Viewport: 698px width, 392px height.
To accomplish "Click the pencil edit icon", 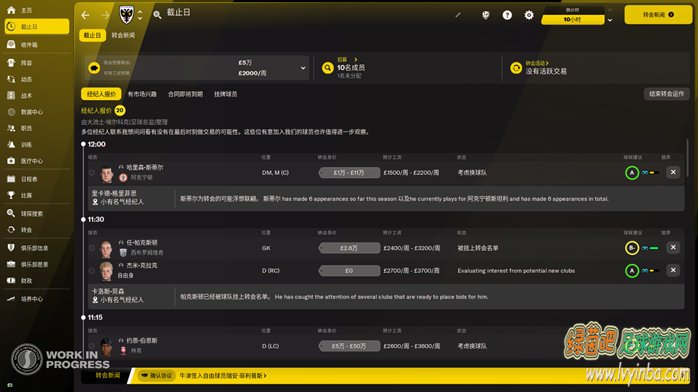I will pos(458,15).
